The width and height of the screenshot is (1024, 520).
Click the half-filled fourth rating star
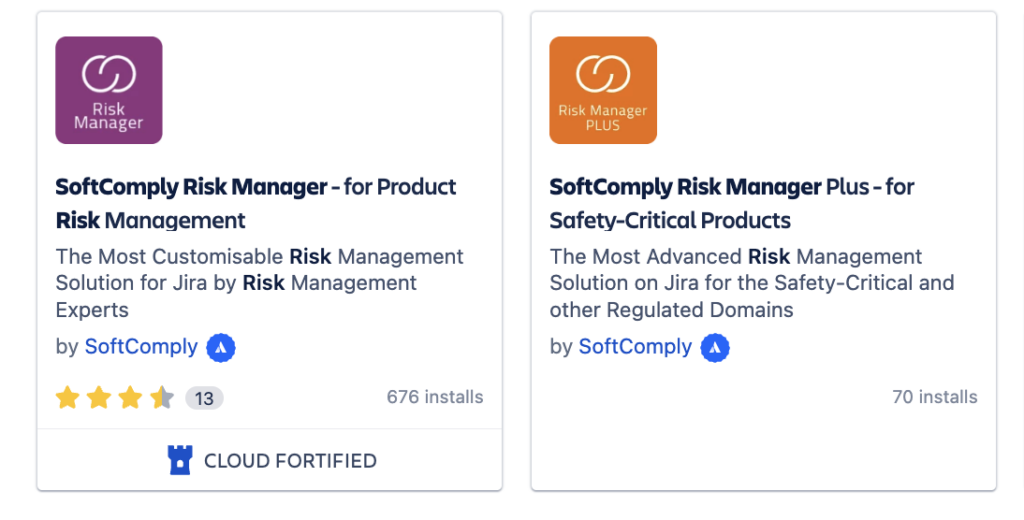162,397
